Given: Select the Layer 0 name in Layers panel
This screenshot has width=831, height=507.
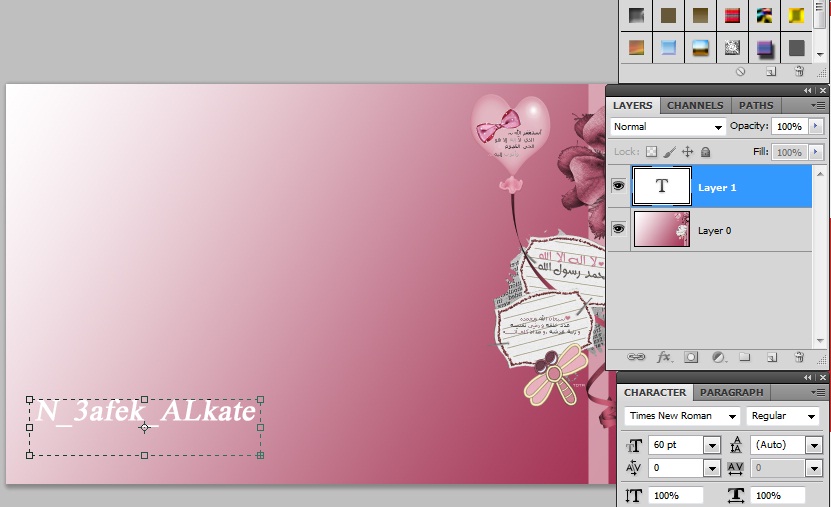Looking at the screenshot, I should pyautogui.click(x=715, y=230).
